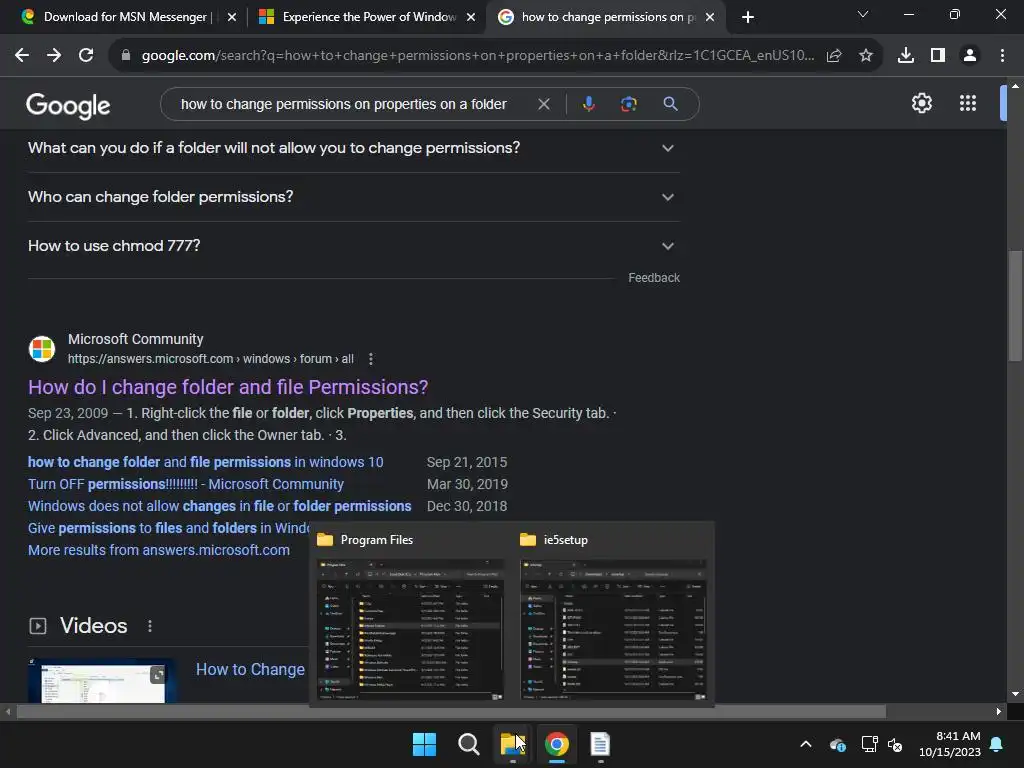This screenshot has height=768, width=1024.
Task: Click the Google search input field
Action: (344, 104)
